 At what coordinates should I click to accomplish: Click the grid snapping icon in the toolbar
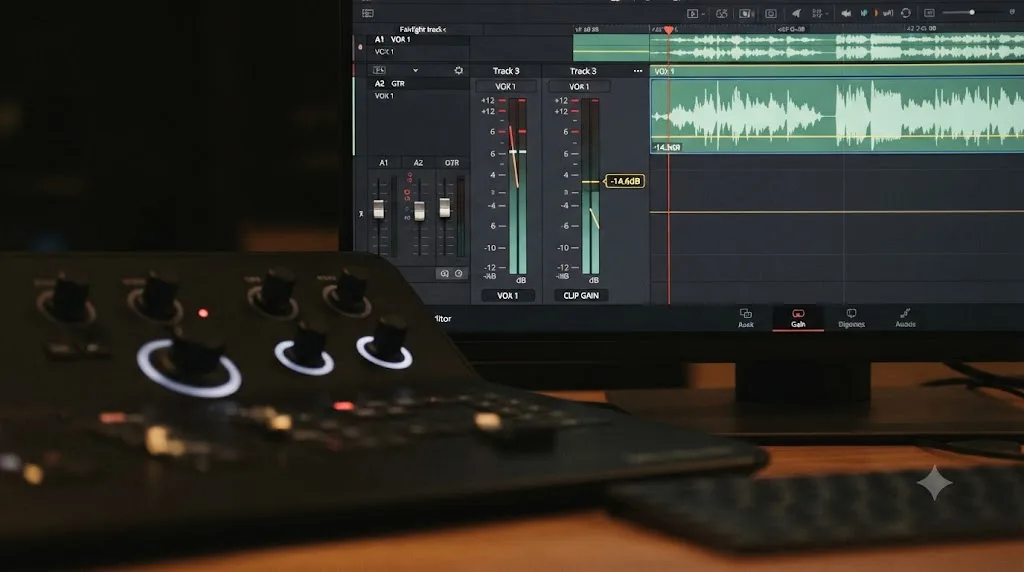(x=816, y=13)
